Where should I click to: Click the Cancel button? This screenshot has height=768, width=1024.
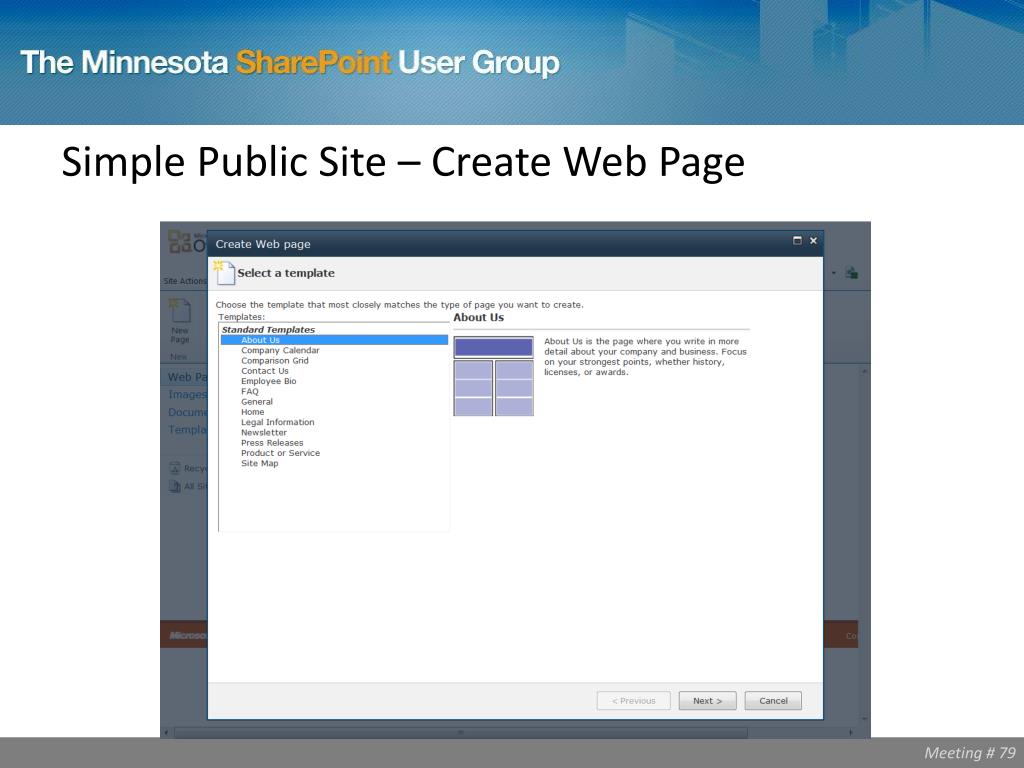pyautogui.click(x=773, y=701)
